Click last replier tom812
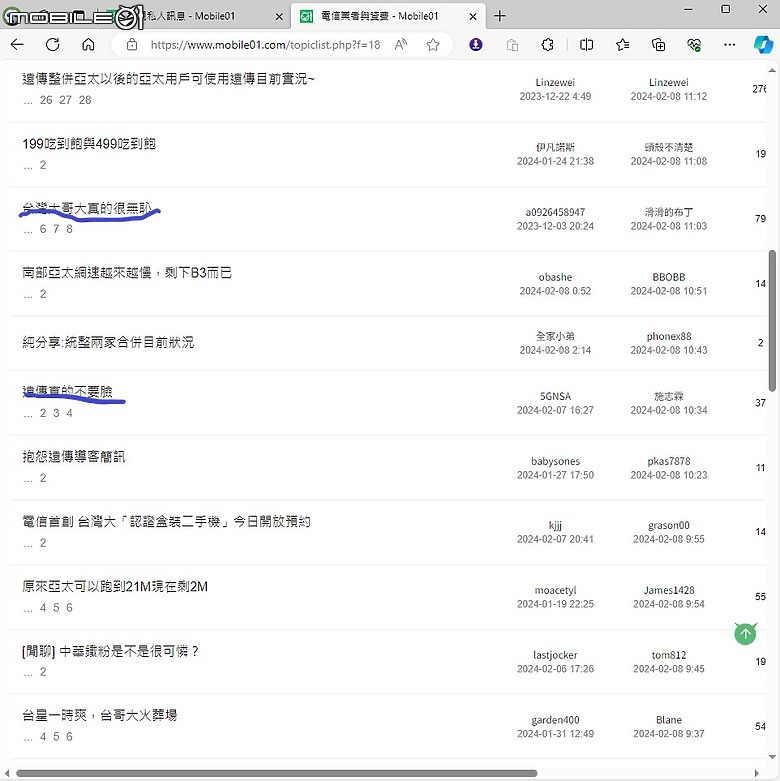780x781 pixels. [669, 655]
